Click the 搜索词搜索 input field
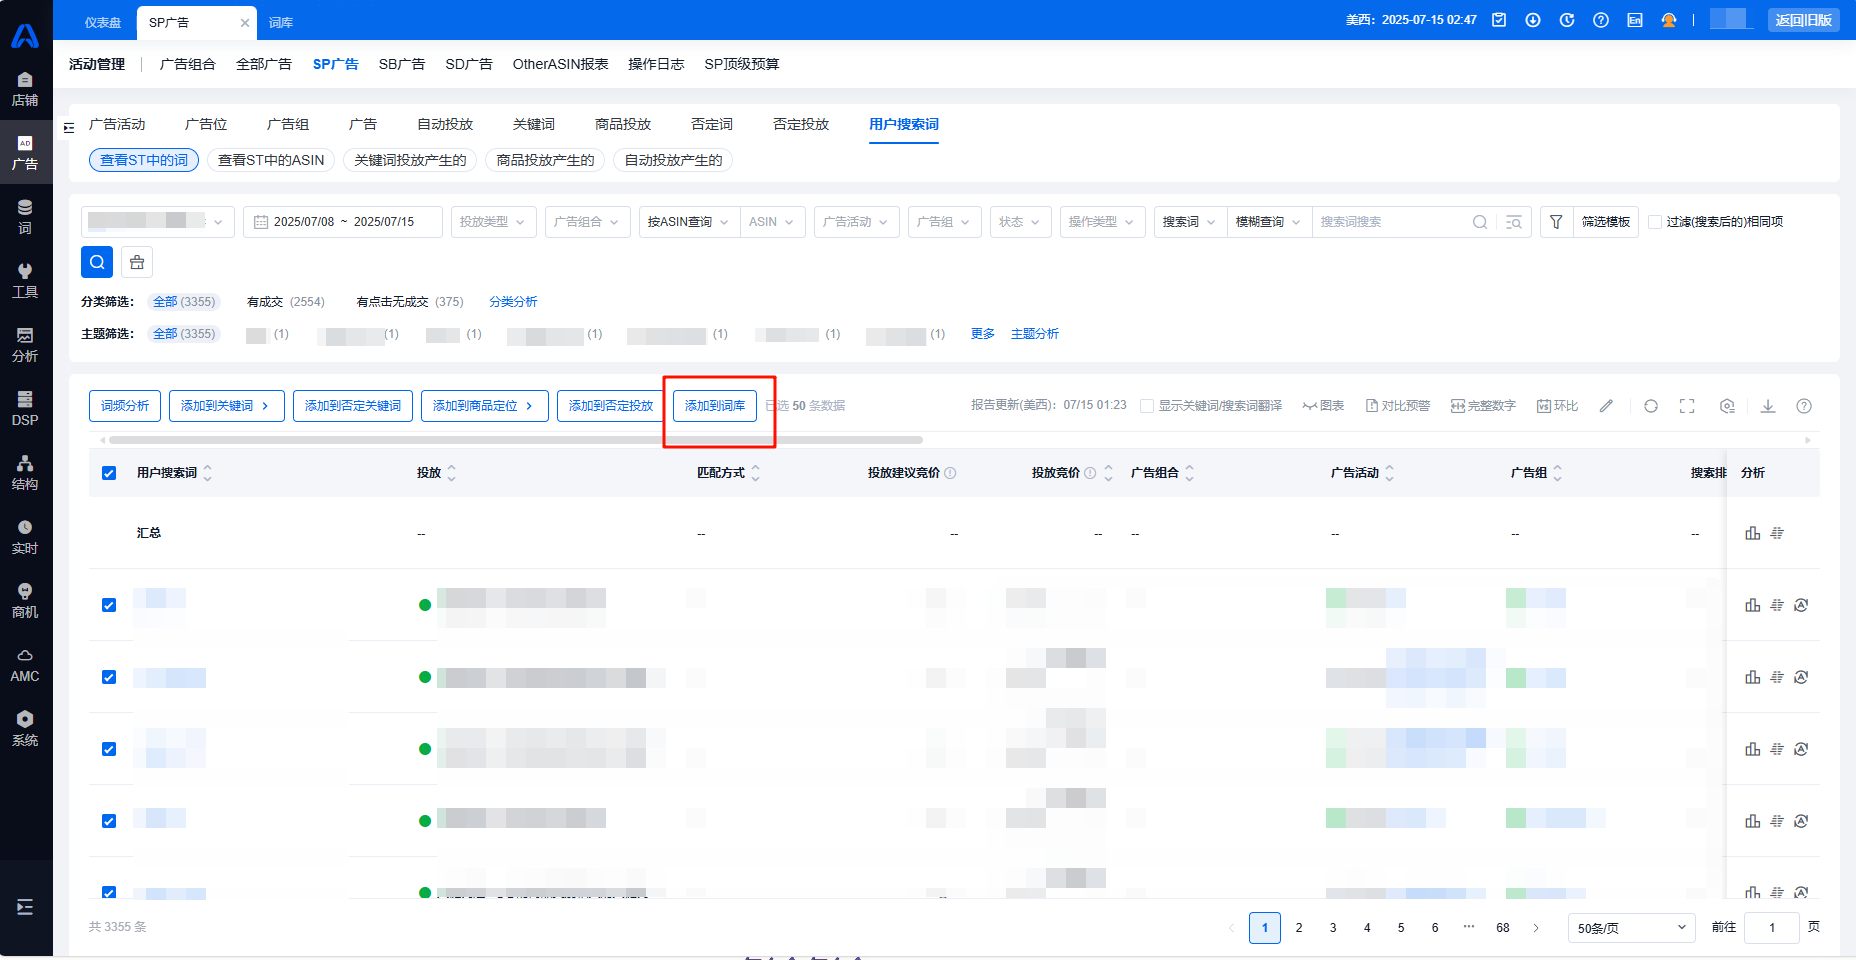 point(1392,222)
